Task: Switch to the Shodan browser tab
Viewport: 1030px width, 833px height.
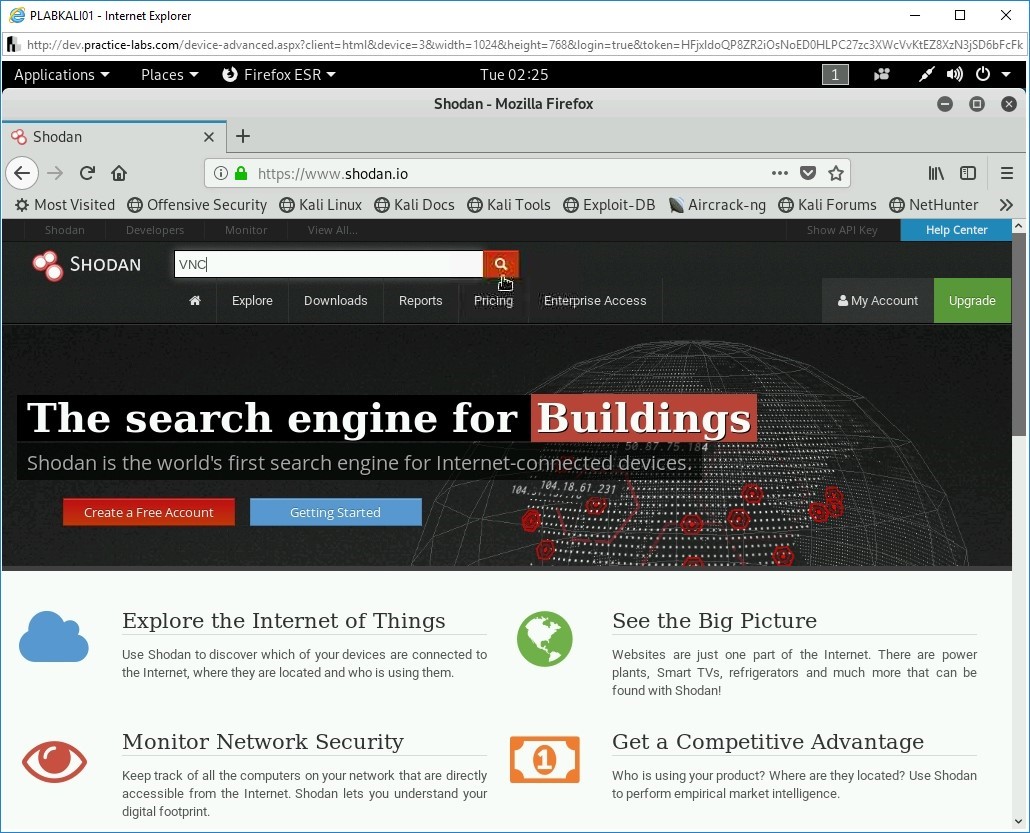Action: click(100, 136)
